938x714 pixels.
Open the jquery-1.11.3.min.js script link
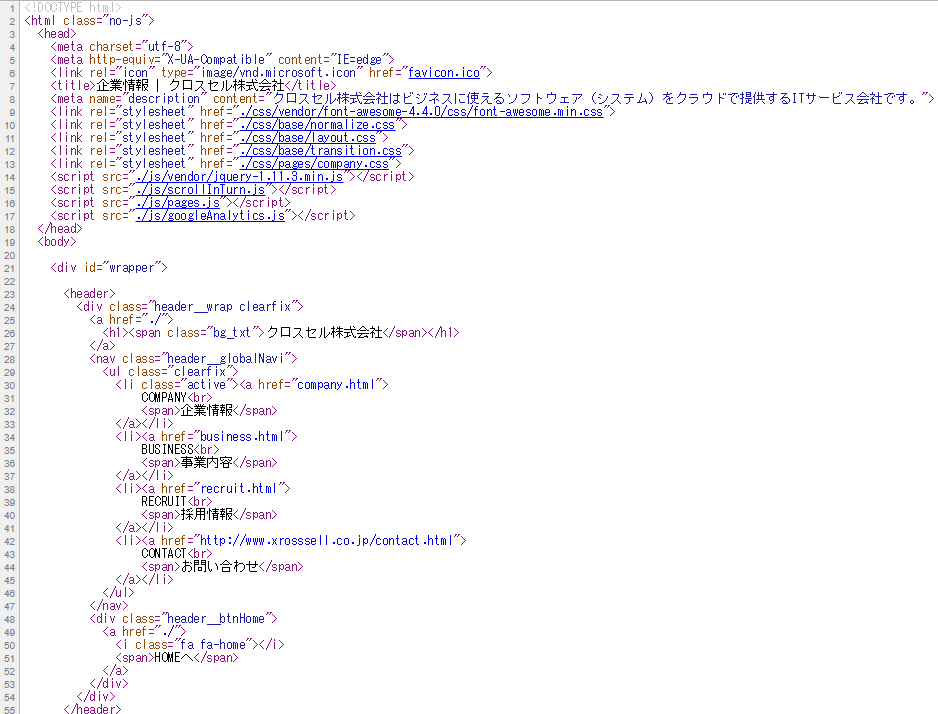[239, 177]
